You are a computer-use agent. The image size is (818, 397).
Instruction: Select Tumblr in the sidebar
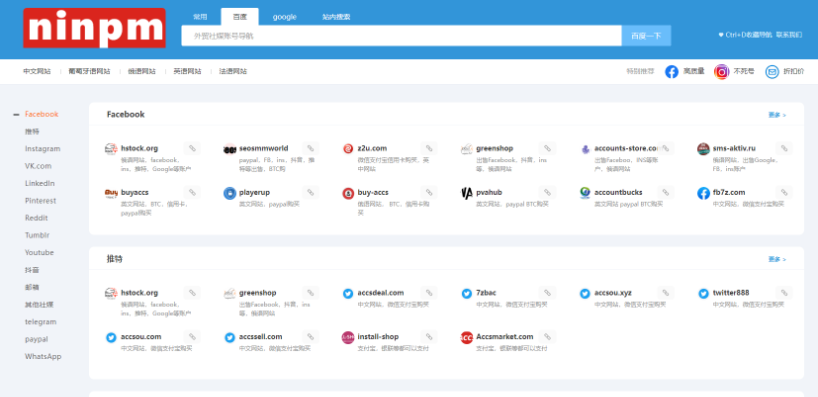click(37, 235)
